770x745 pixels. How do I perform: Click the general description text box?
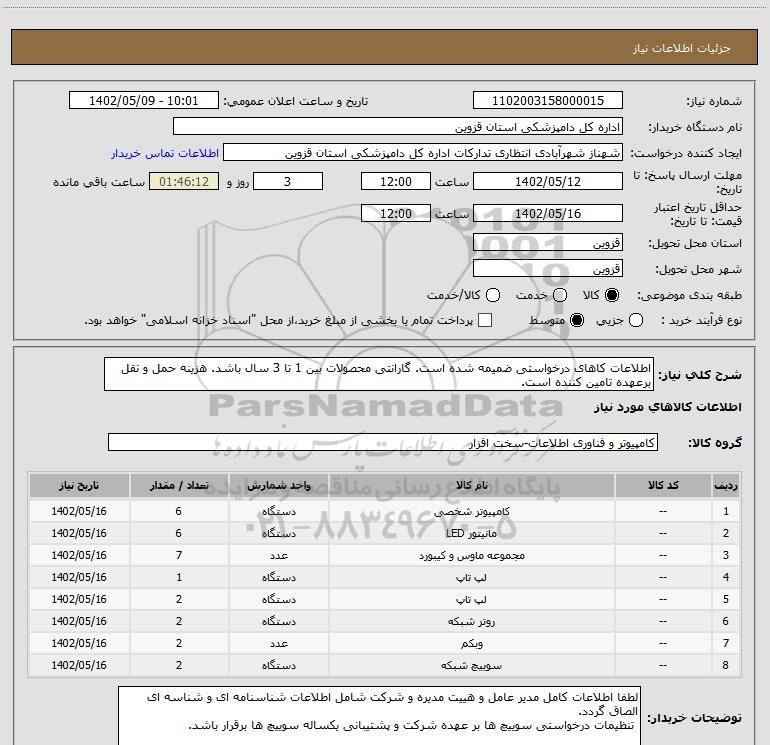[x=379, y=375]
